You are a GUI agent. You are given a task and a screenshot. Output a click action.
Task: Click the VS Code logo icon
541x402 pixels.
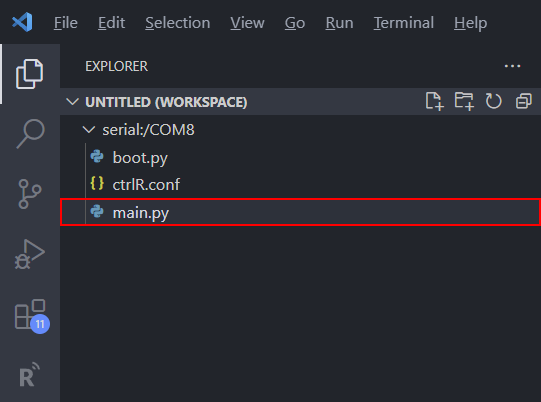22,22
